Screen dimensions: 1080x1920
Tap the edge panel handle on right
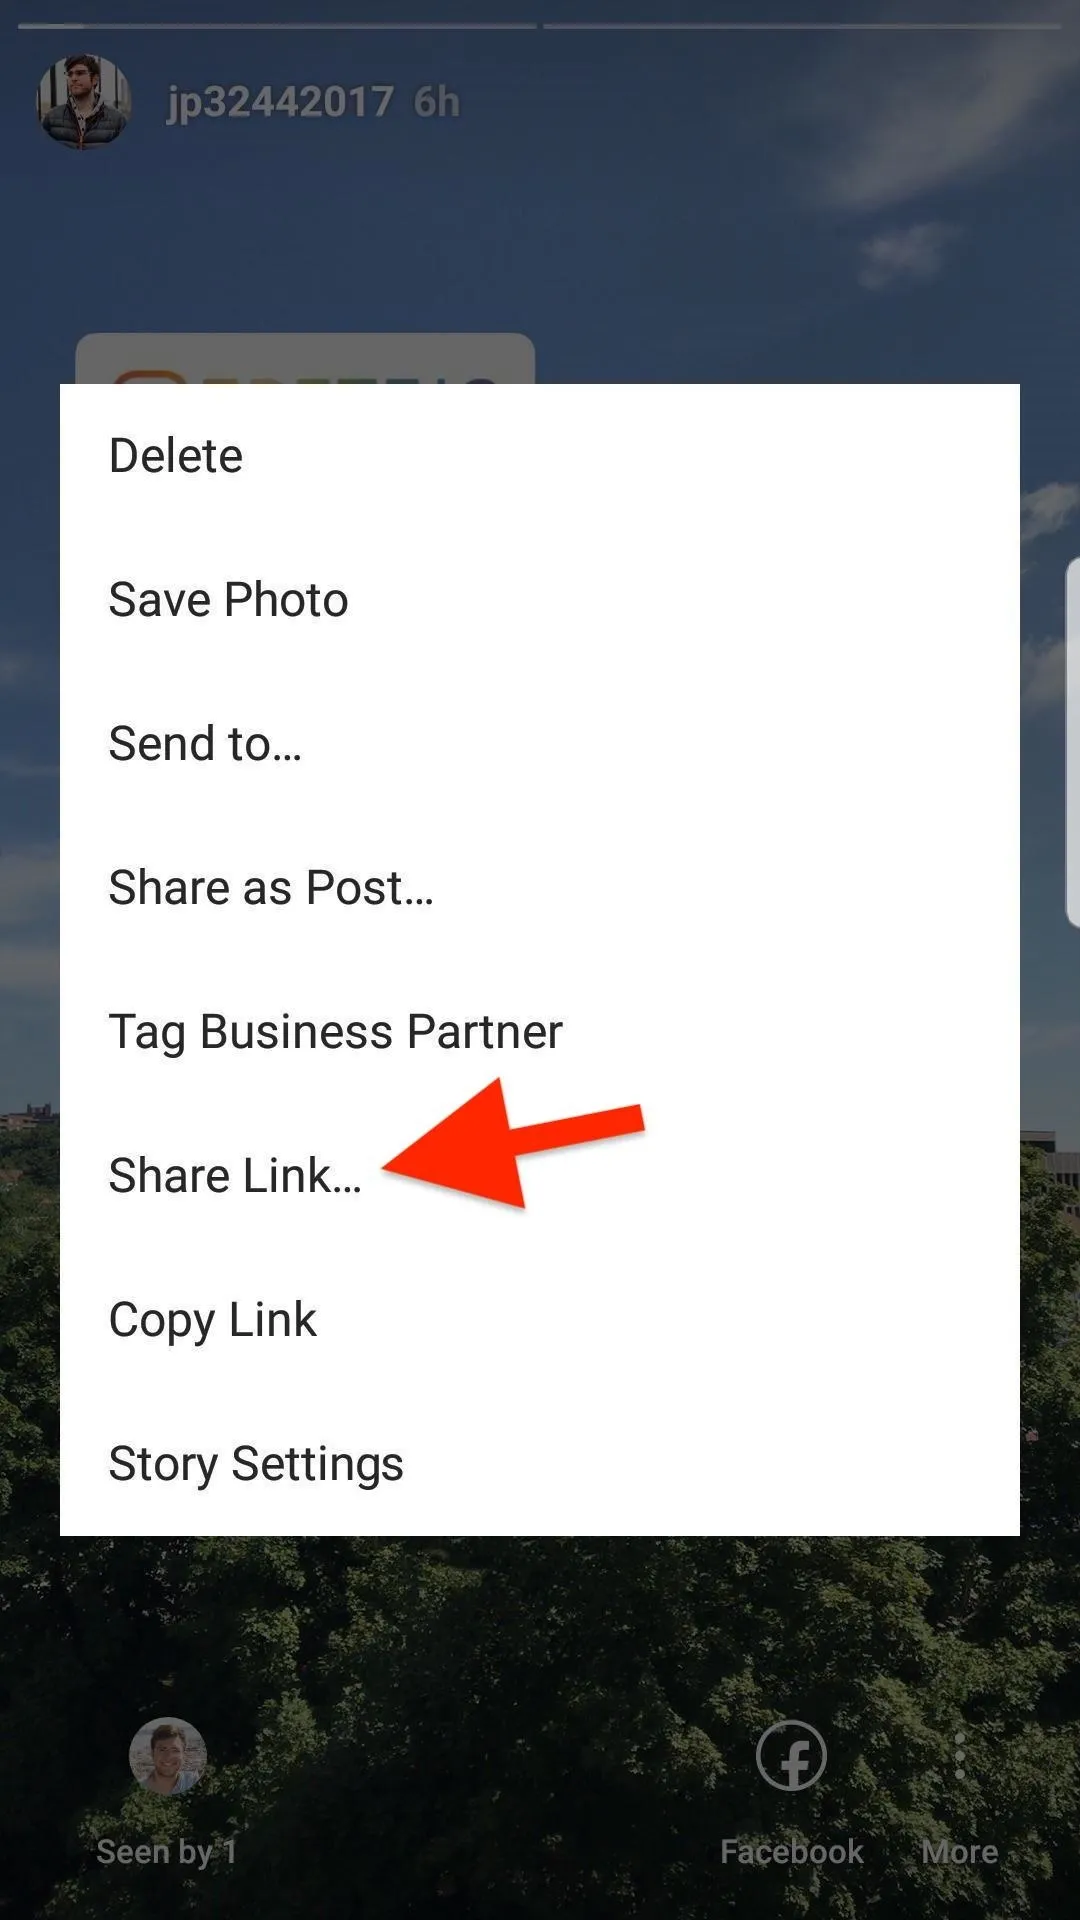(x=1072, y=742)
